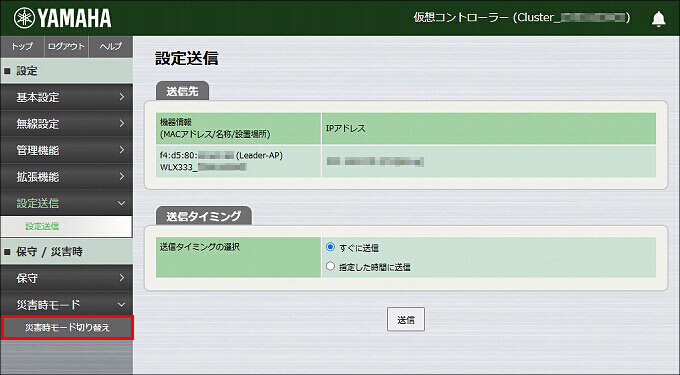The image size is (680, 375).
Task: Expand the 管理機能 menu
Action: [67, 150]
